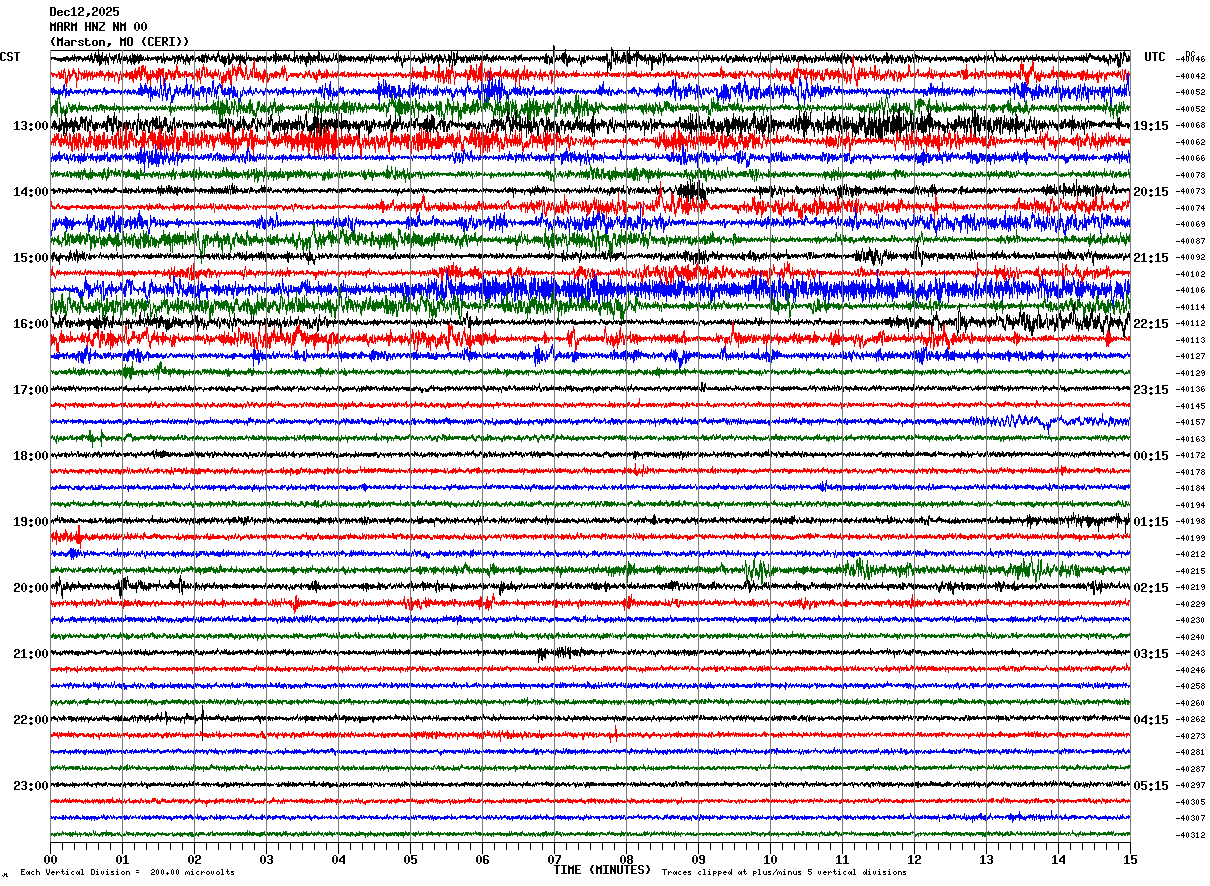The image size is (1210, 886).
Task: Click the "UTC" timezone label
Action: [x=1155, y=57]
